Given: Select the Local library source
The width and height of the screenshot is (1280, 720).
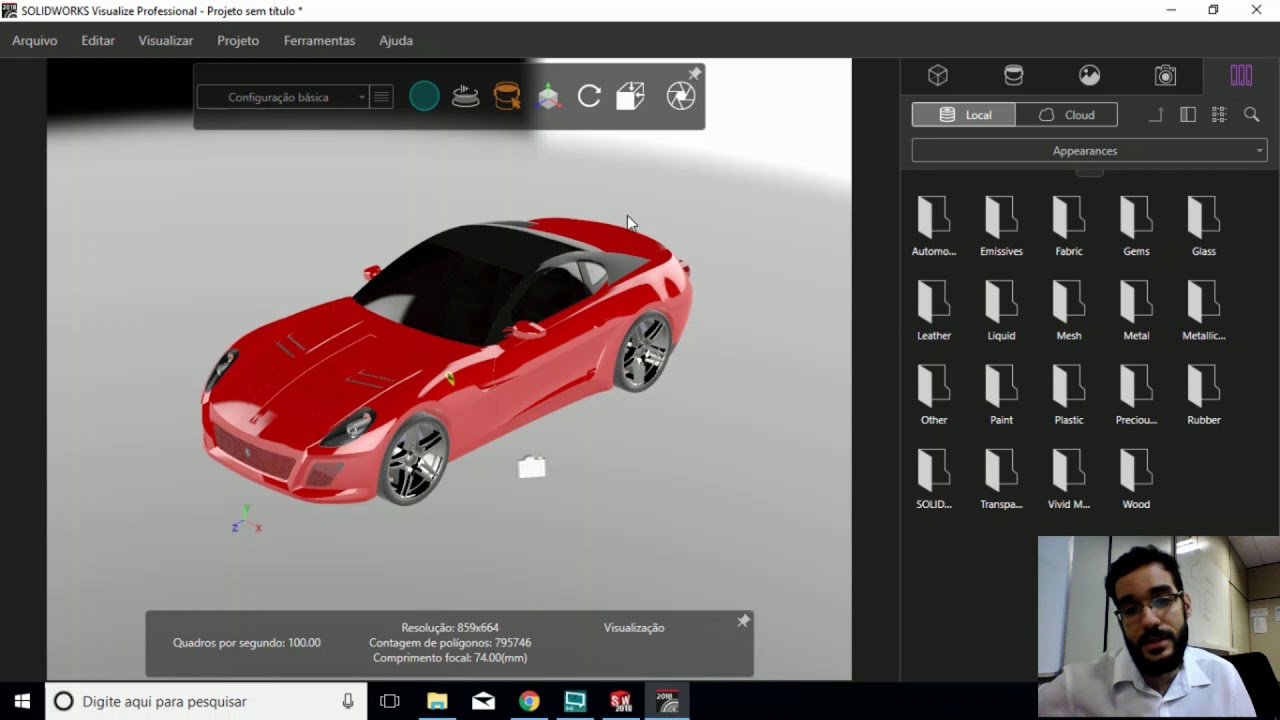Looking at the screenshot, I should click(x=964, y=115).
